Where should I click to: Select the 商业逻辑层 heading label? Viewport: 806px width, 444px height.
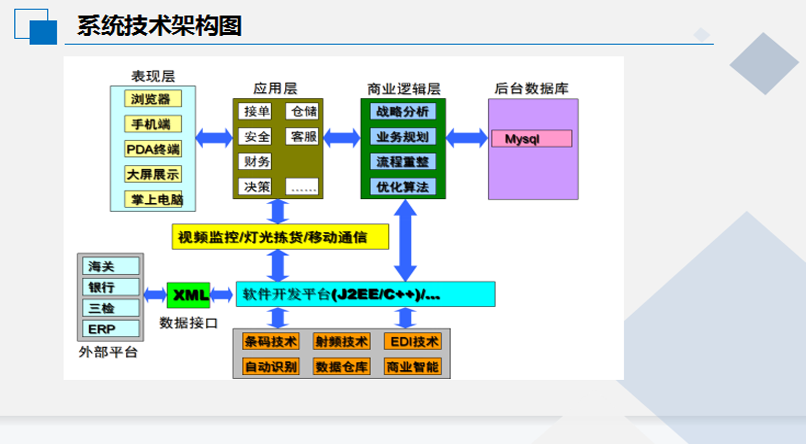(404, 88)
